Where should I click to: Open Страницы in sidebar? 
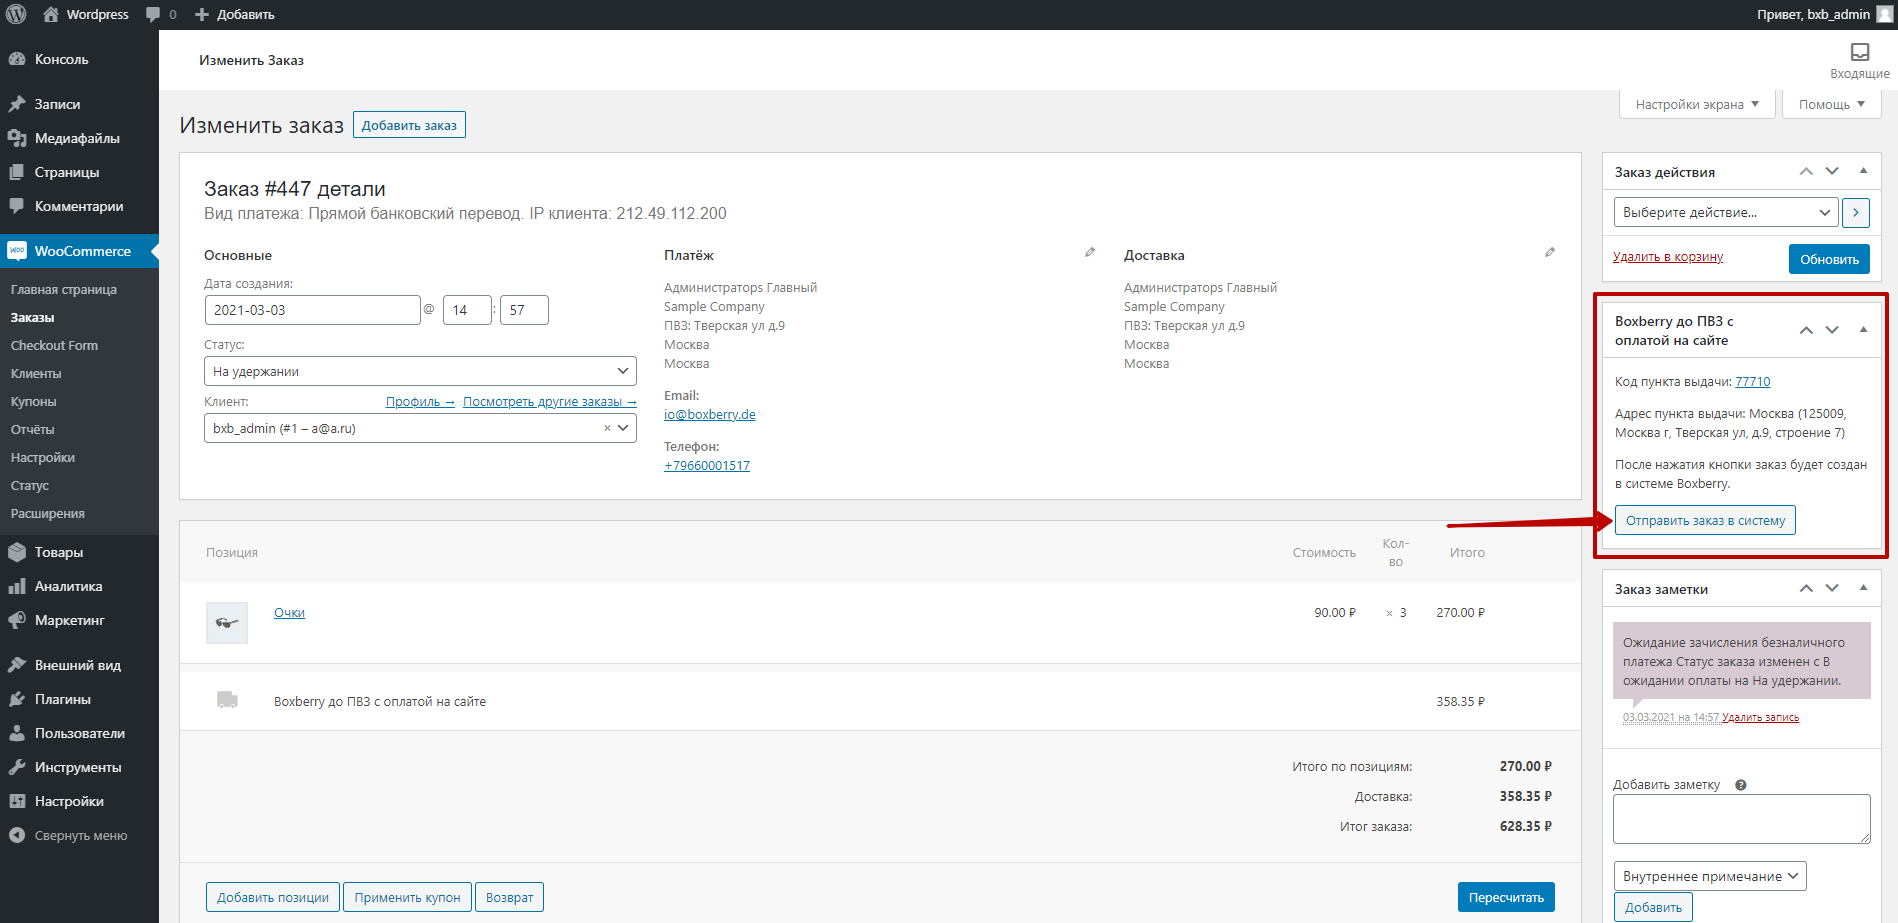(x=79, y=172)
